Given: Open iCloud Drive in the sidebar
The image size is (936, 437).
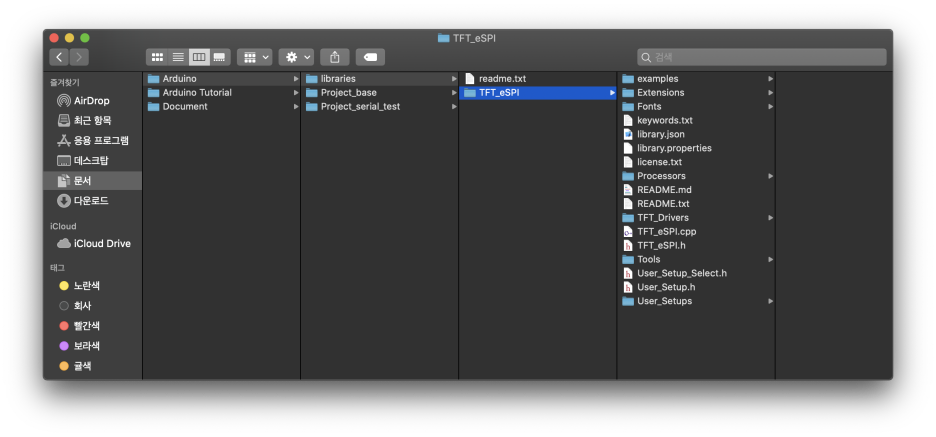Looking at the screenshot, I should point(93,244).
